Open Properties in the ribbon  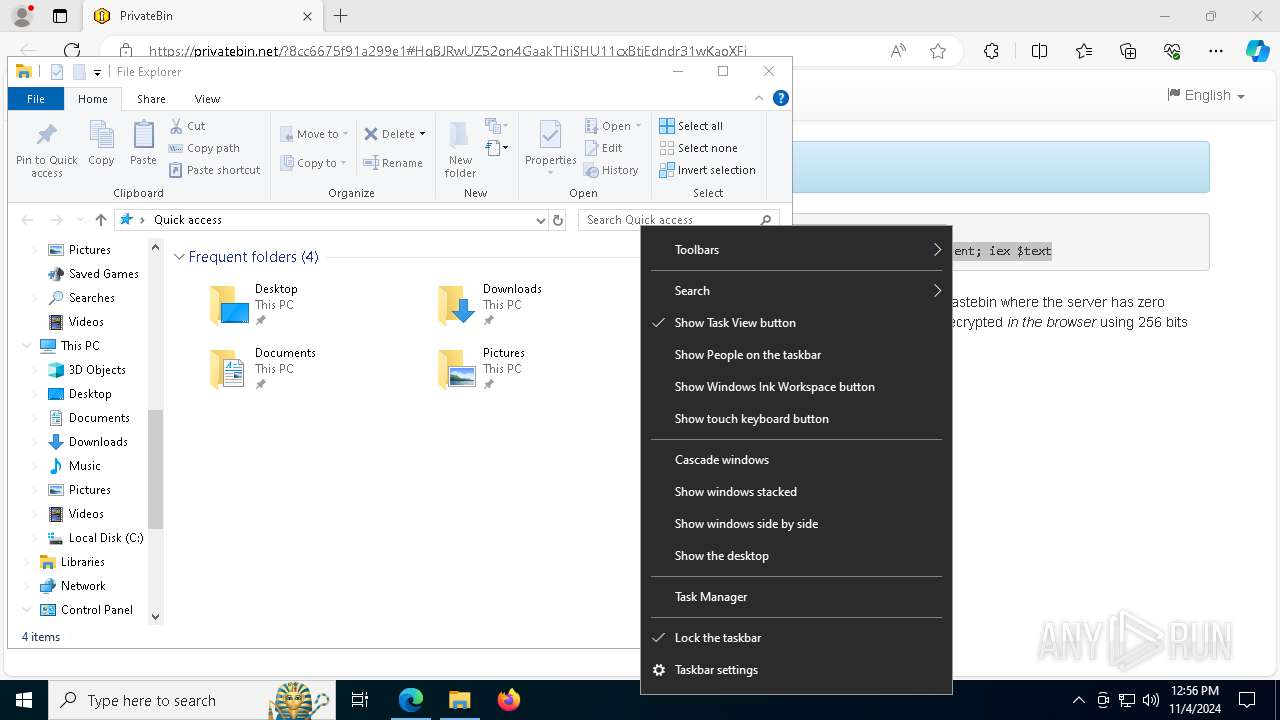(551, 147)
